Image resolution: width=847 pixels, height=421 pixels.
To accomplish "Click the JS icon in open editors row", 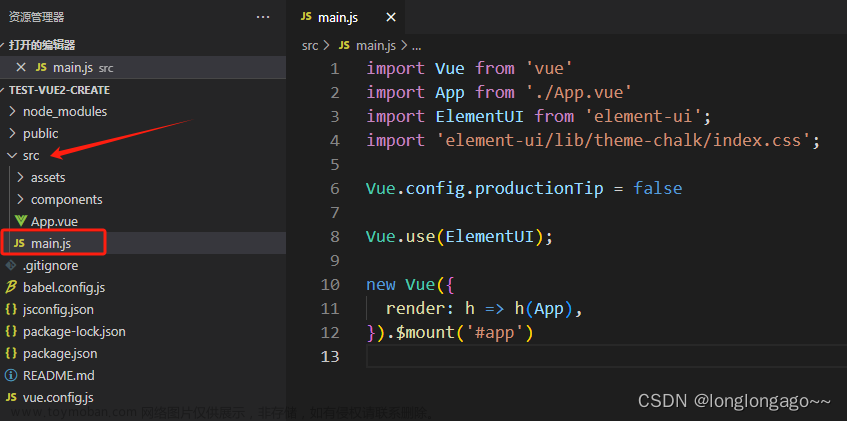I will click(x=41, y=67).
